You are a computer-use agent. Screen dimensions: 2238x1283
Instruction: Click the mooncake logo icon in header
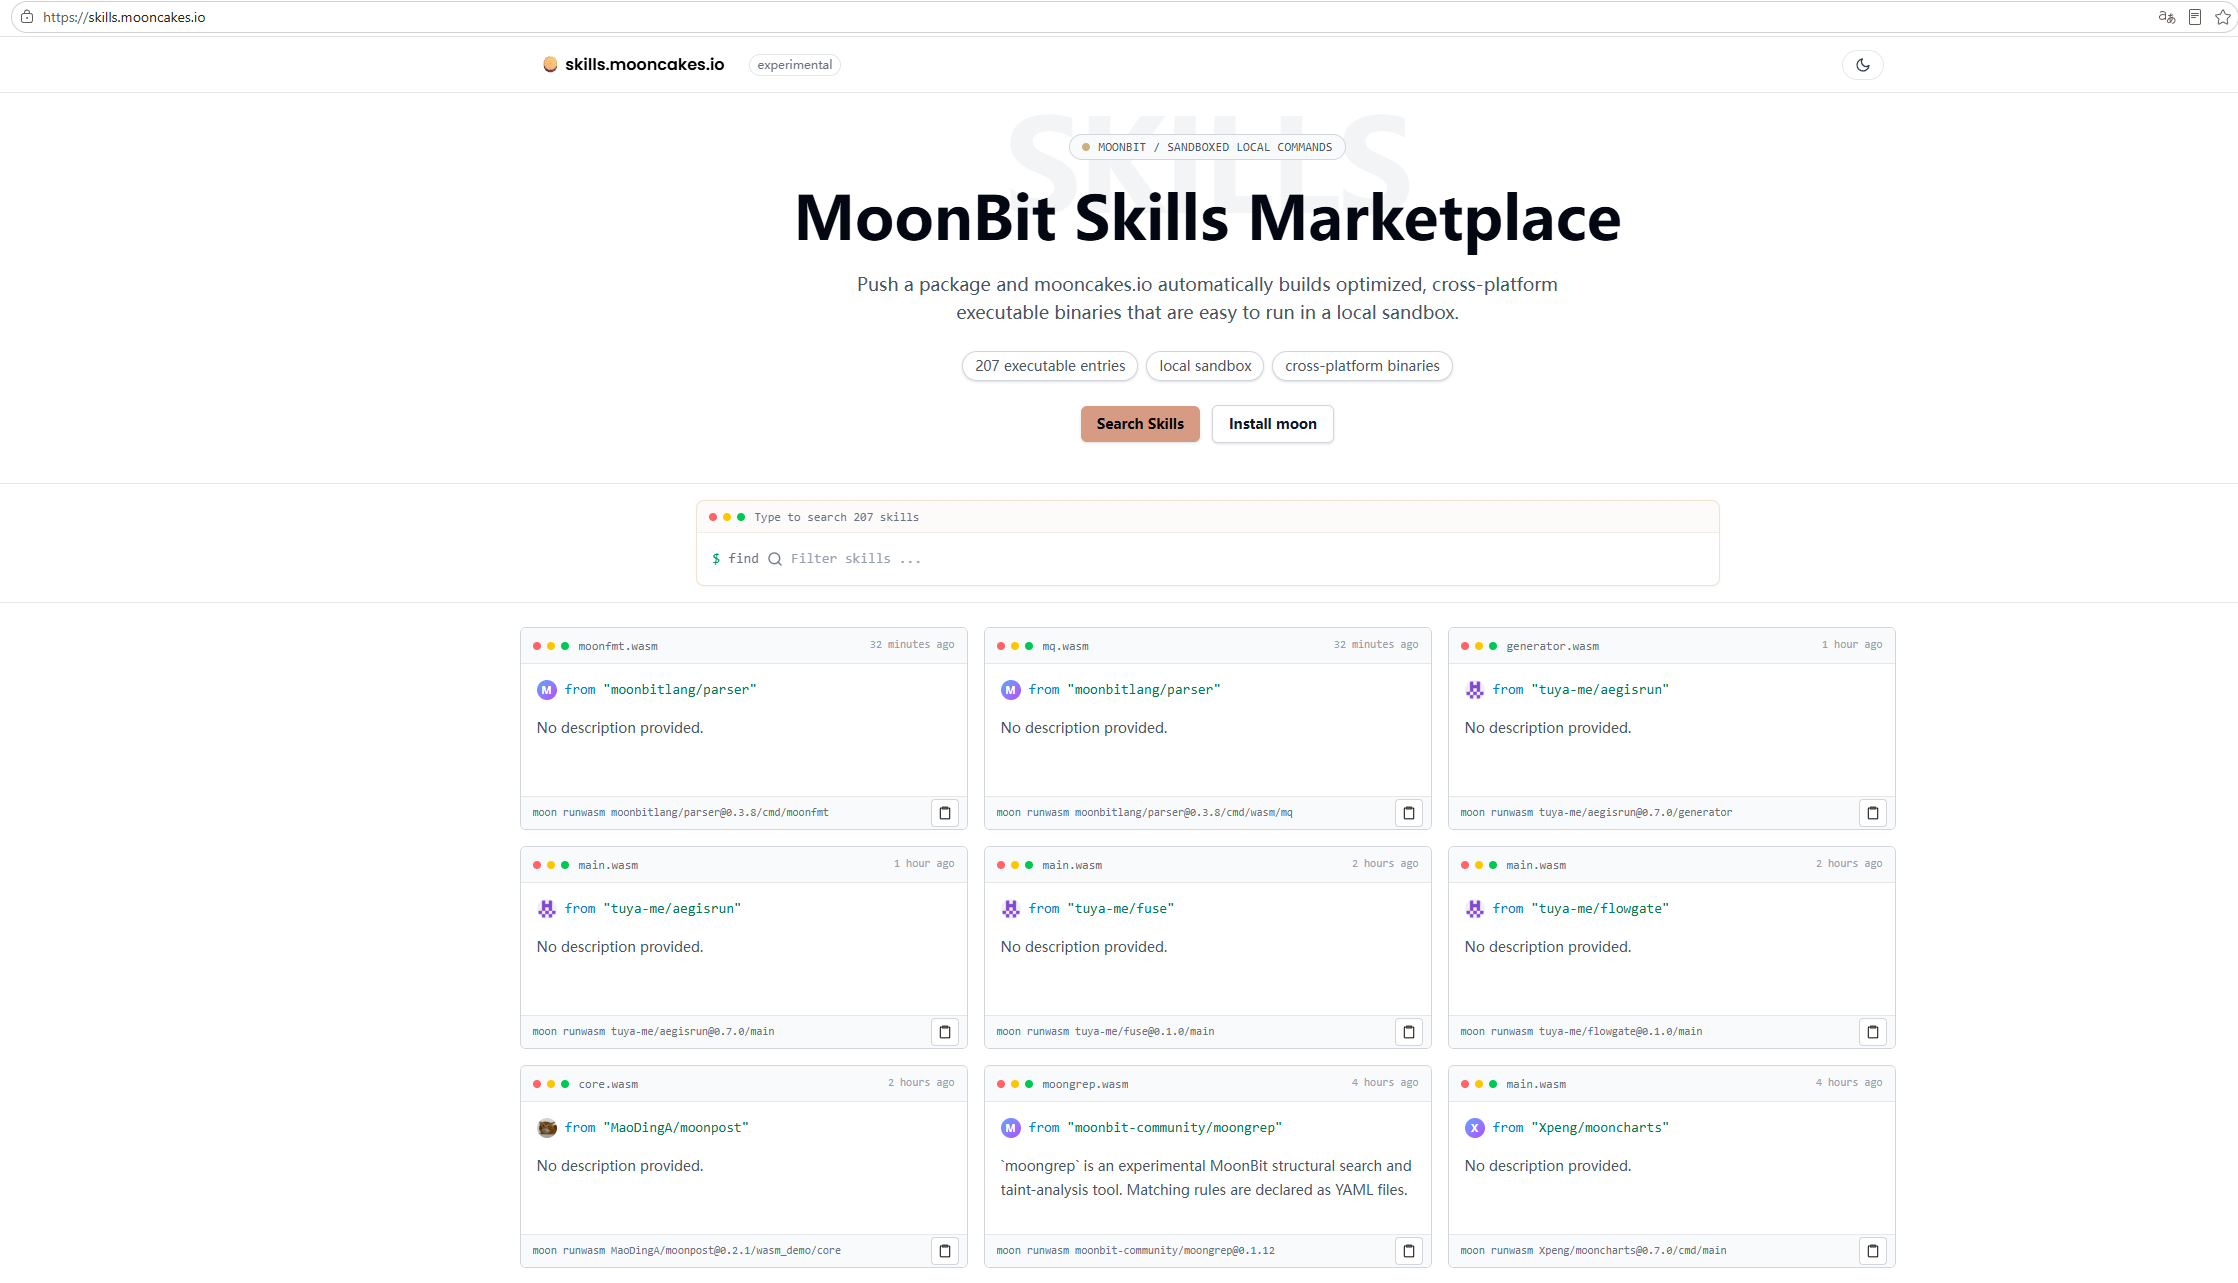(x=550, y=64)
